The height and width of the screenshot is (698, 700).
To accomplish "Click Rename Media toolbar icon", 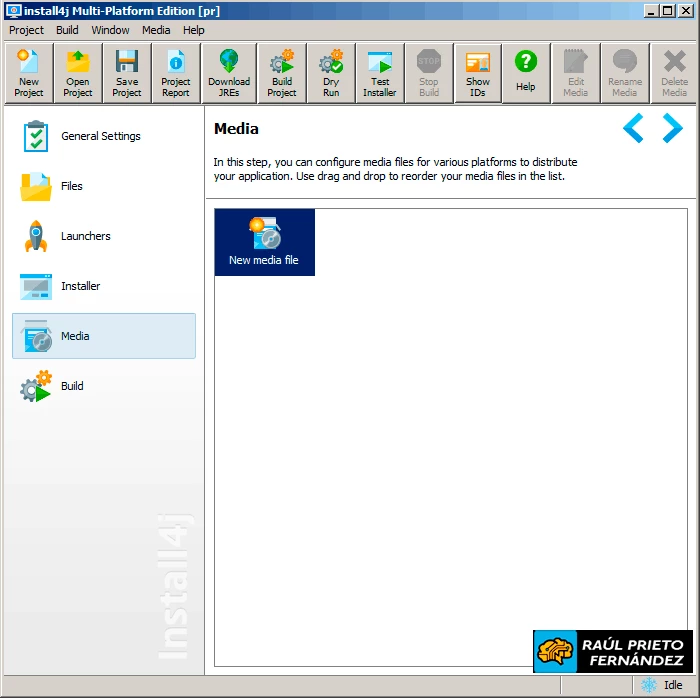I will coord(625,73).
